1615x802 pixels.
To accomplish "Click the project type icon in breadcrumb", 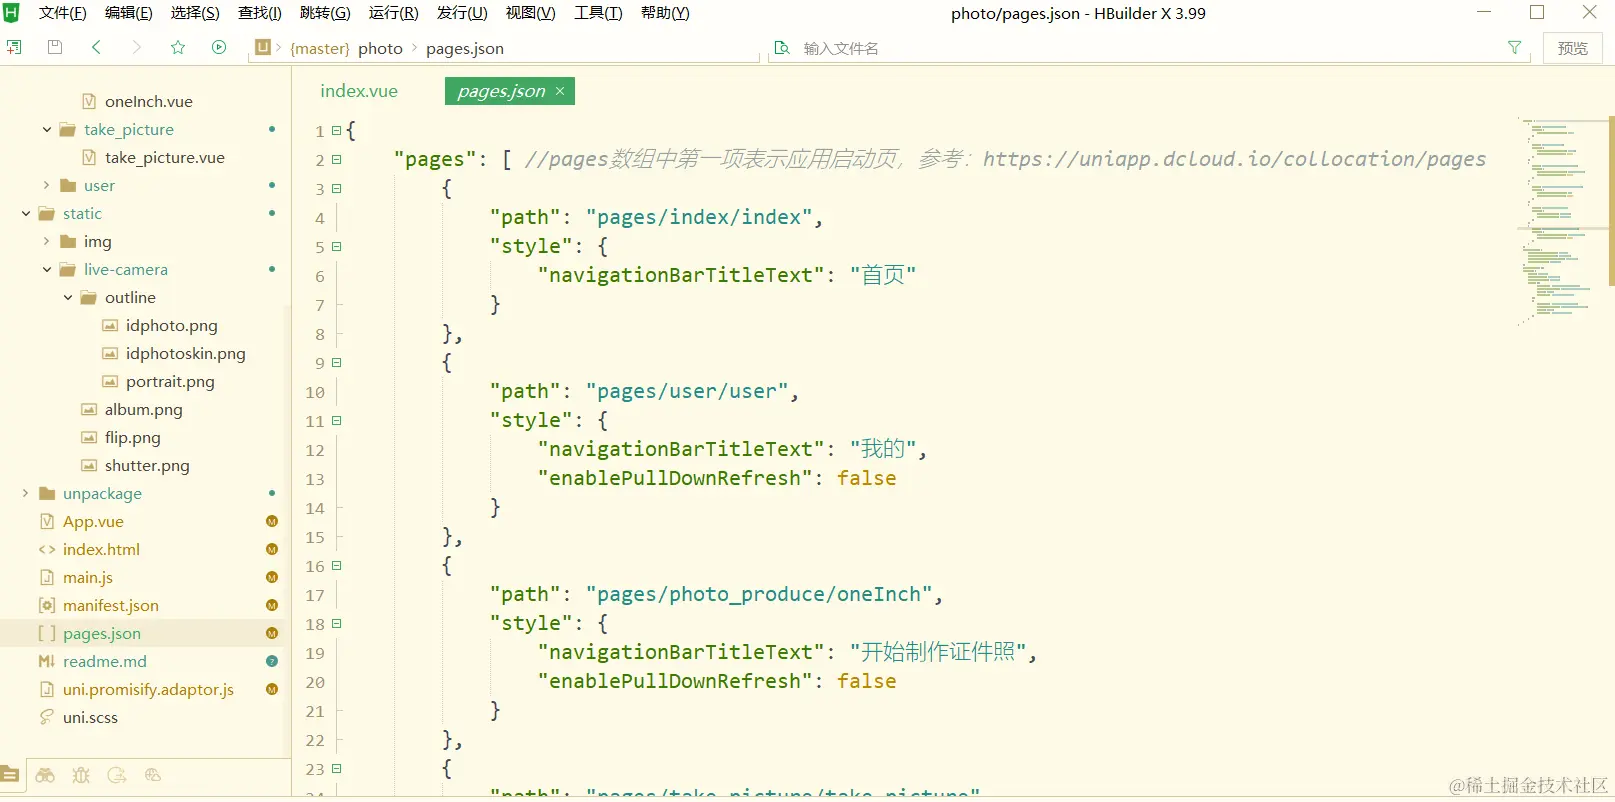I will coord(263,47).
